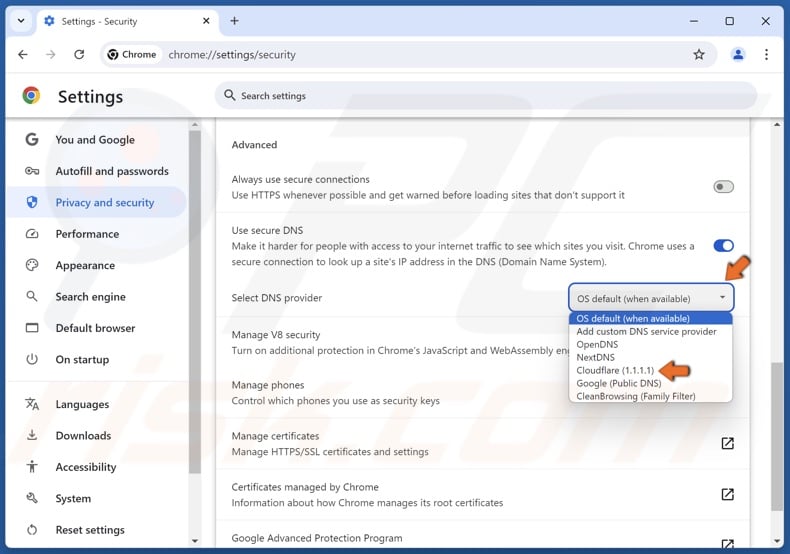Collapse the Select DNS provider dropdown

[x=651, y=298]
